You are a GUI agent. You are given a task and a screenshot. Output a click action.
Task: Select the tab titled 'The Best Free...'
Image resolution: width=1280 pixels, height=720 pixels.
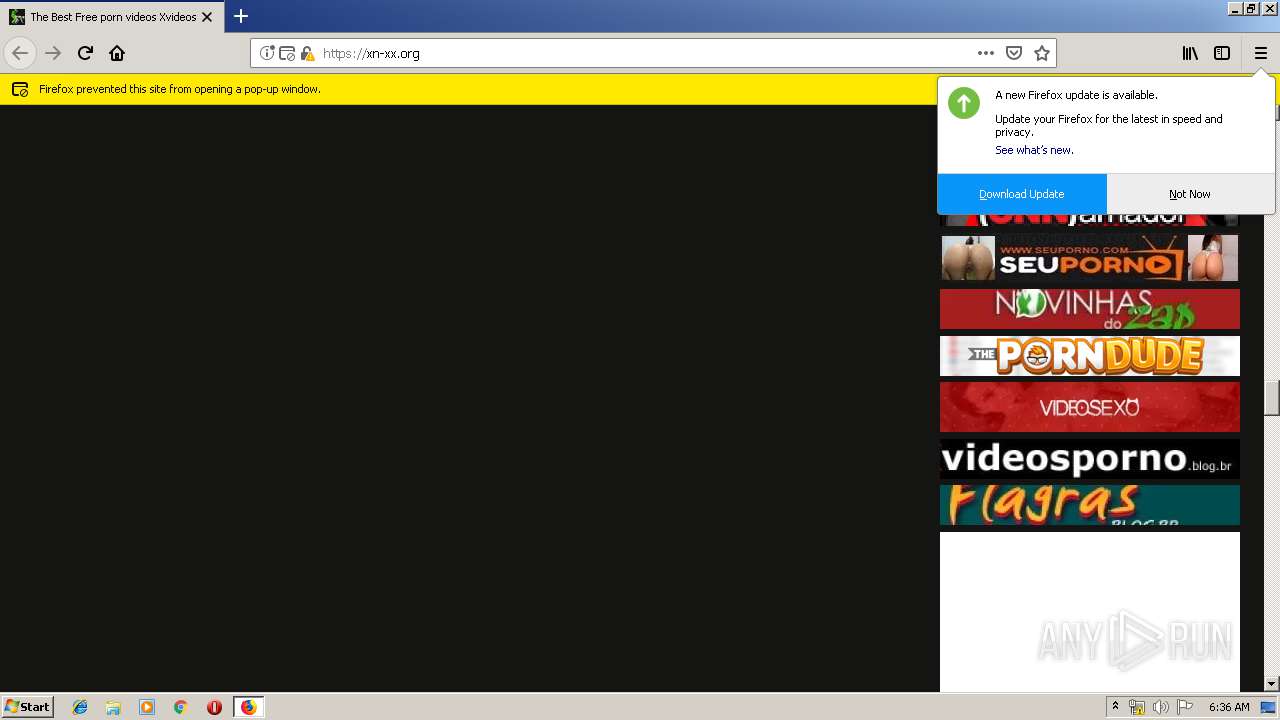112,17
